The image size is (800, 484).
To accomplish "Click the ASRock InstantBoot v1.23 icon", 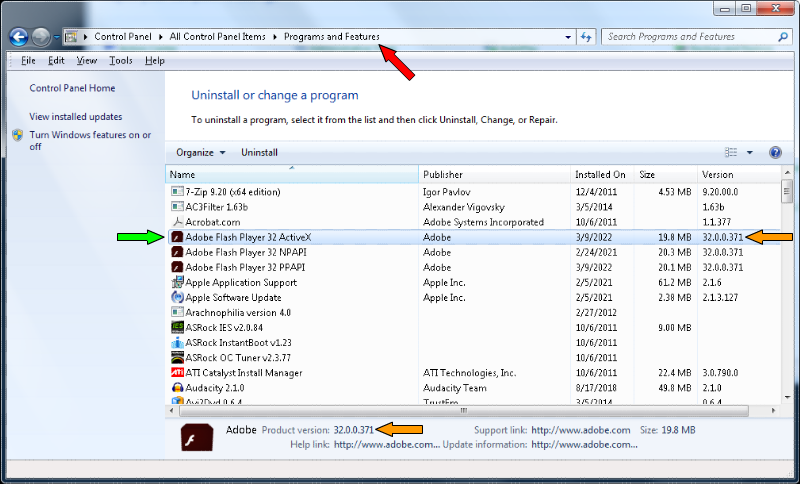I will 177,342.
